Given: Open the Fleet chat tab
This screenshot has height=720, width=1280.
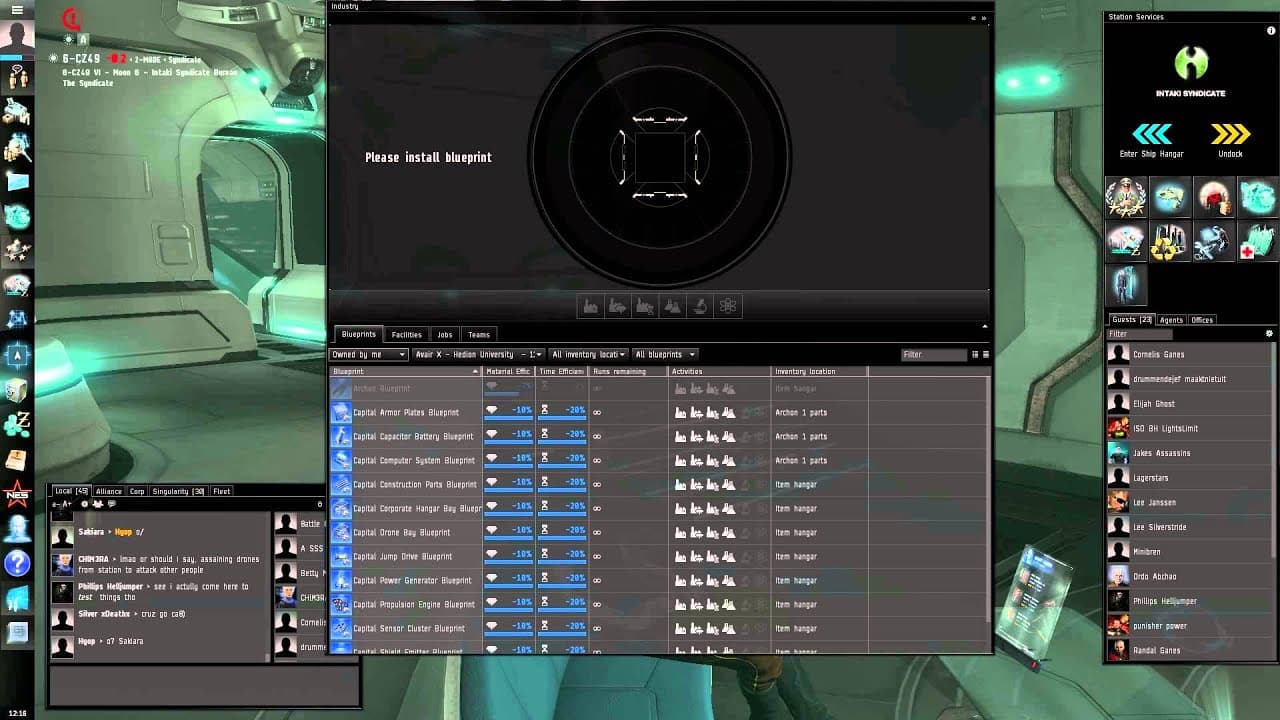Looking at the screenshot, I should pos(222,491).
